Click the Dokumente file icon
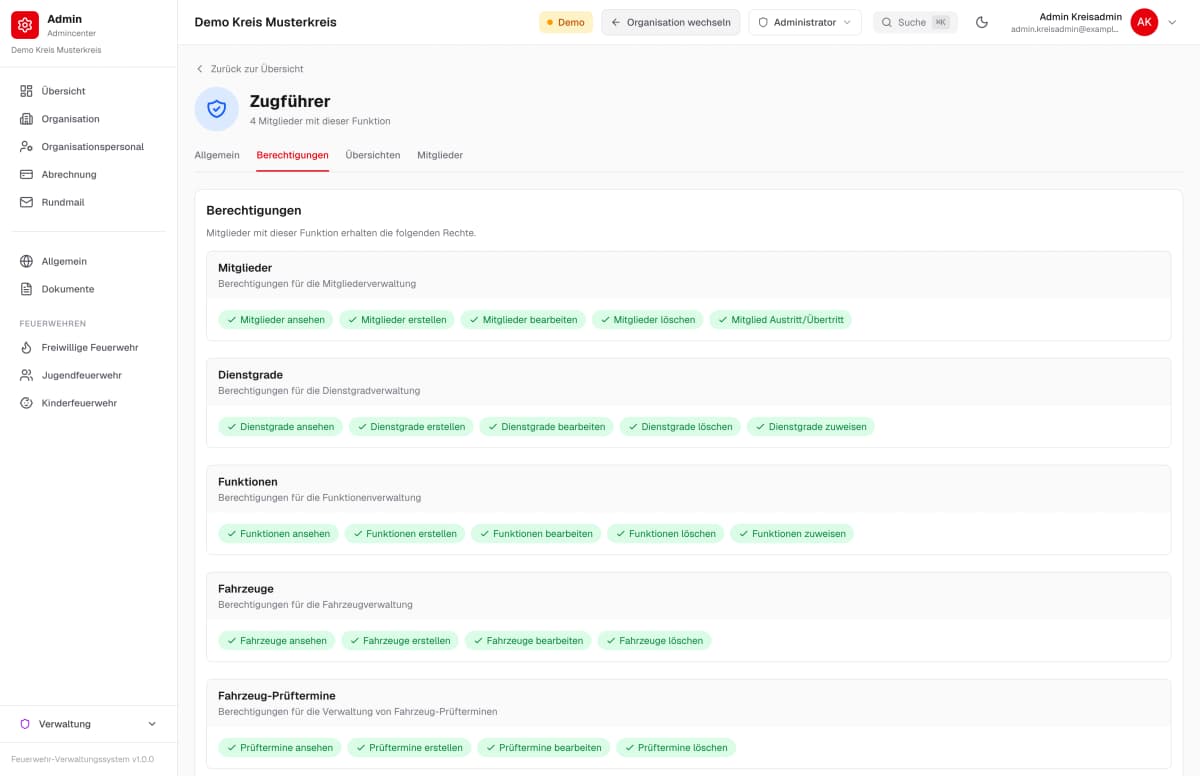 [x=26, y=289]
